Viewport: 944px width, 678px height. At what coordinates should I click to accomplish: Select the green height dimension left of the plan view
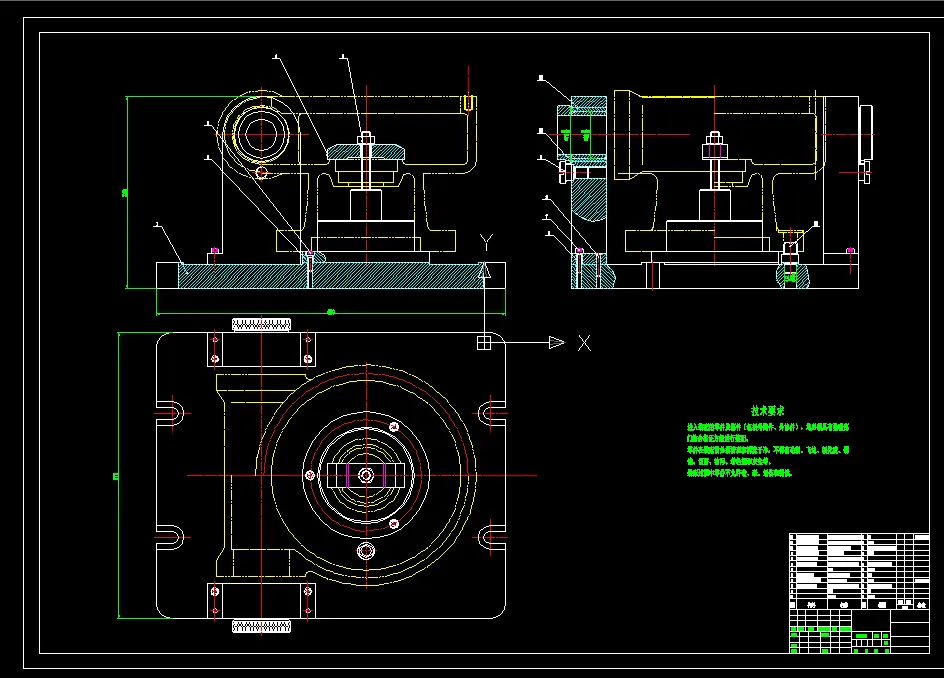(117, 476)
